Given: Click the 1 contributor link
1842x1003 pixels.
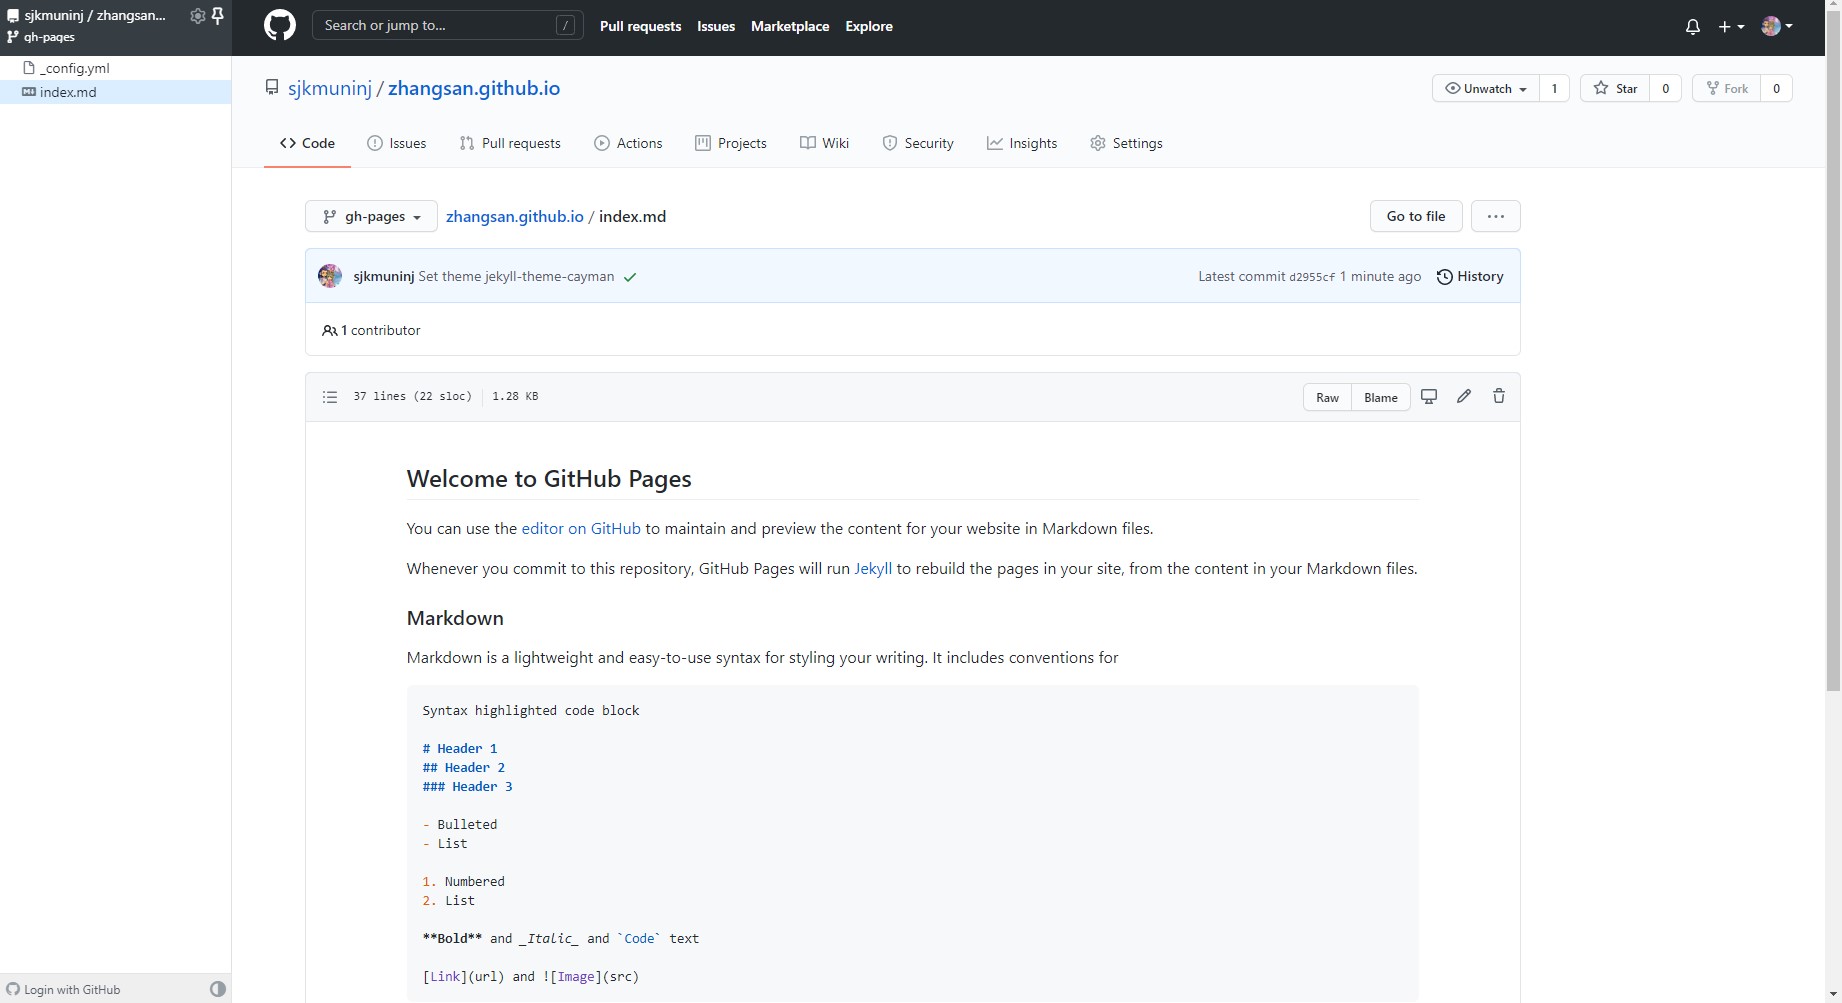Looking at the screenshot, I should [371, 330].
